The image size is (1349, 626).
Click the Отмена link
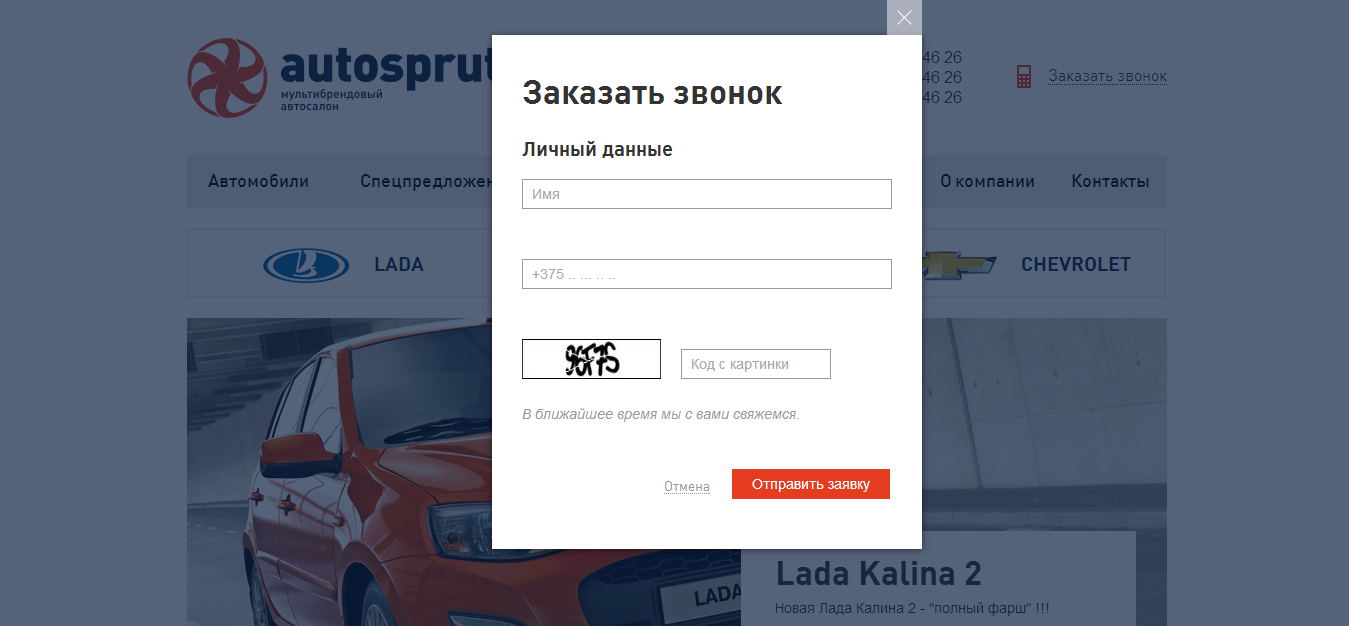[687, 487]
